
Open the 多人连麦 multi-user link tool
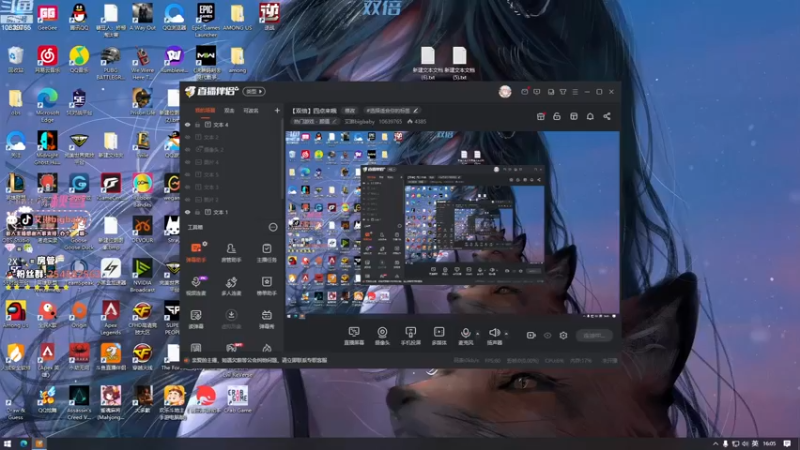(x=231, y=286)
